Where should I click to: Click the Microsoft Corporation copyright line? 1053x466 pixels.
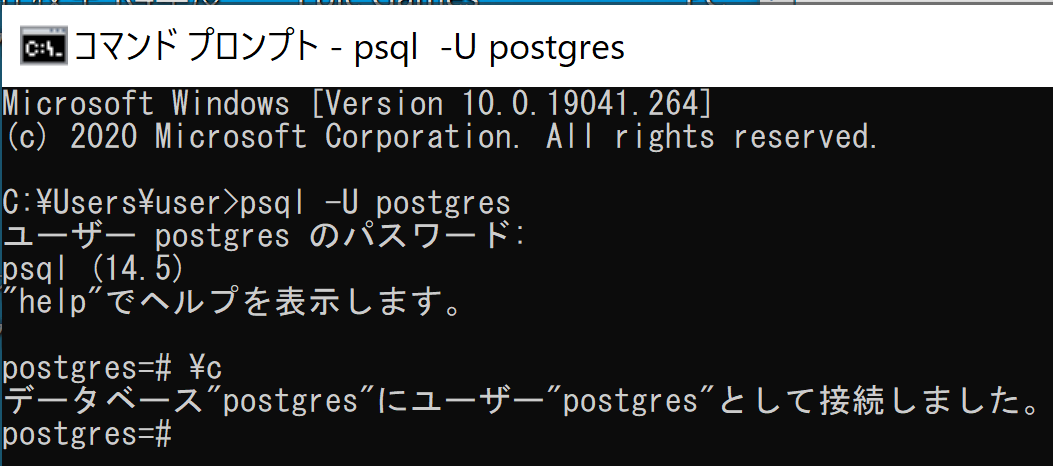point(441,137)
